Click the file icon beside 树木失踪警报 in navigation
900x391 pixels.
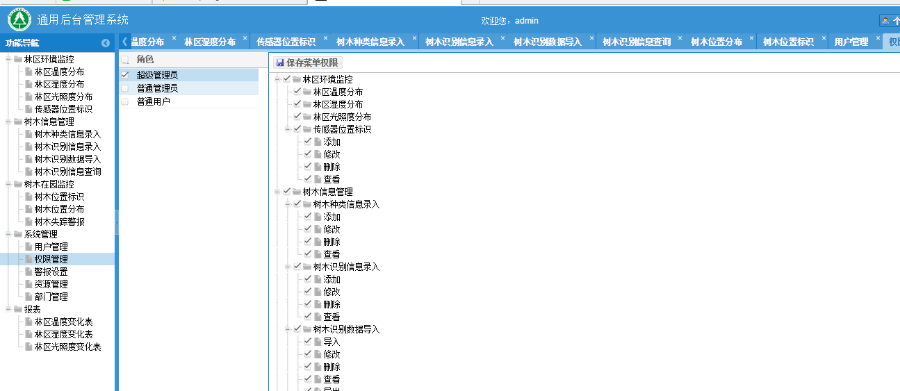pos(29,222)
